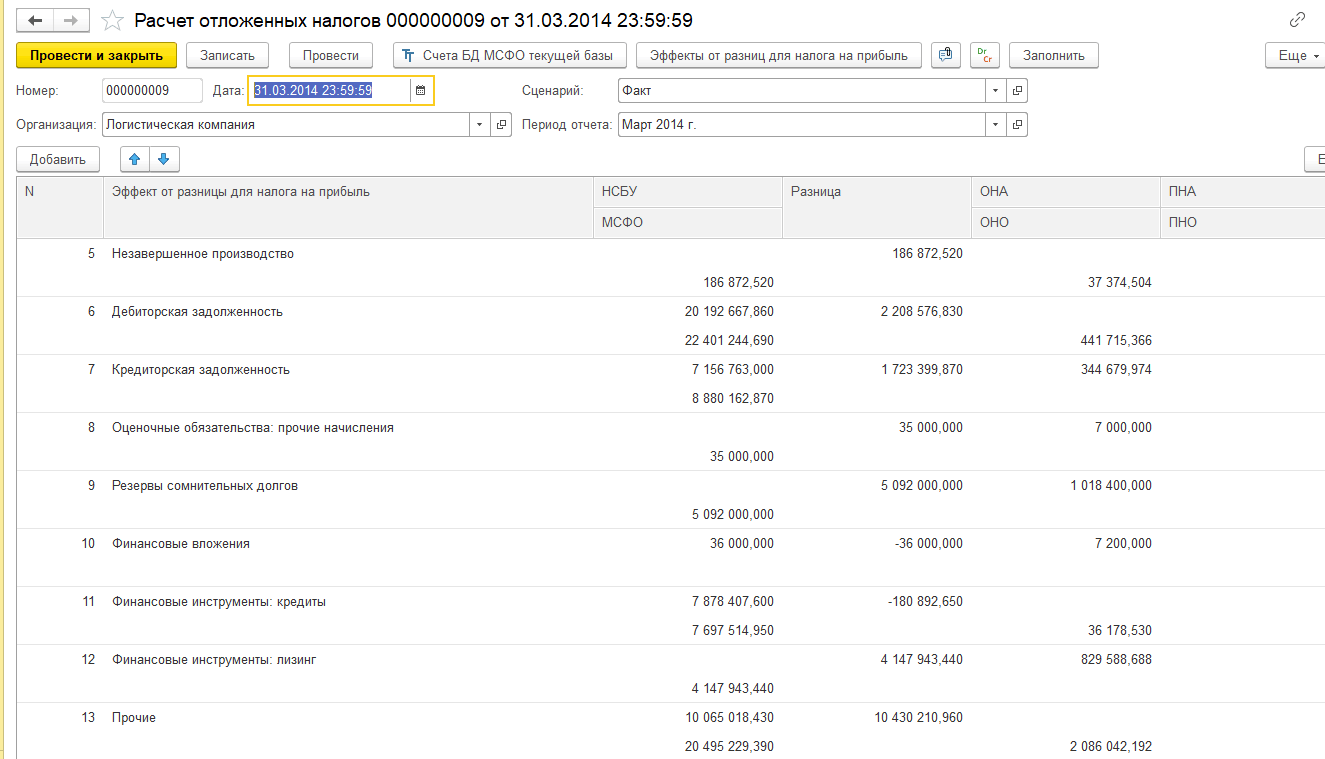This screenshot has height=759, width=1325.
Task: Click the Провести button
Action: click(331, 55)
